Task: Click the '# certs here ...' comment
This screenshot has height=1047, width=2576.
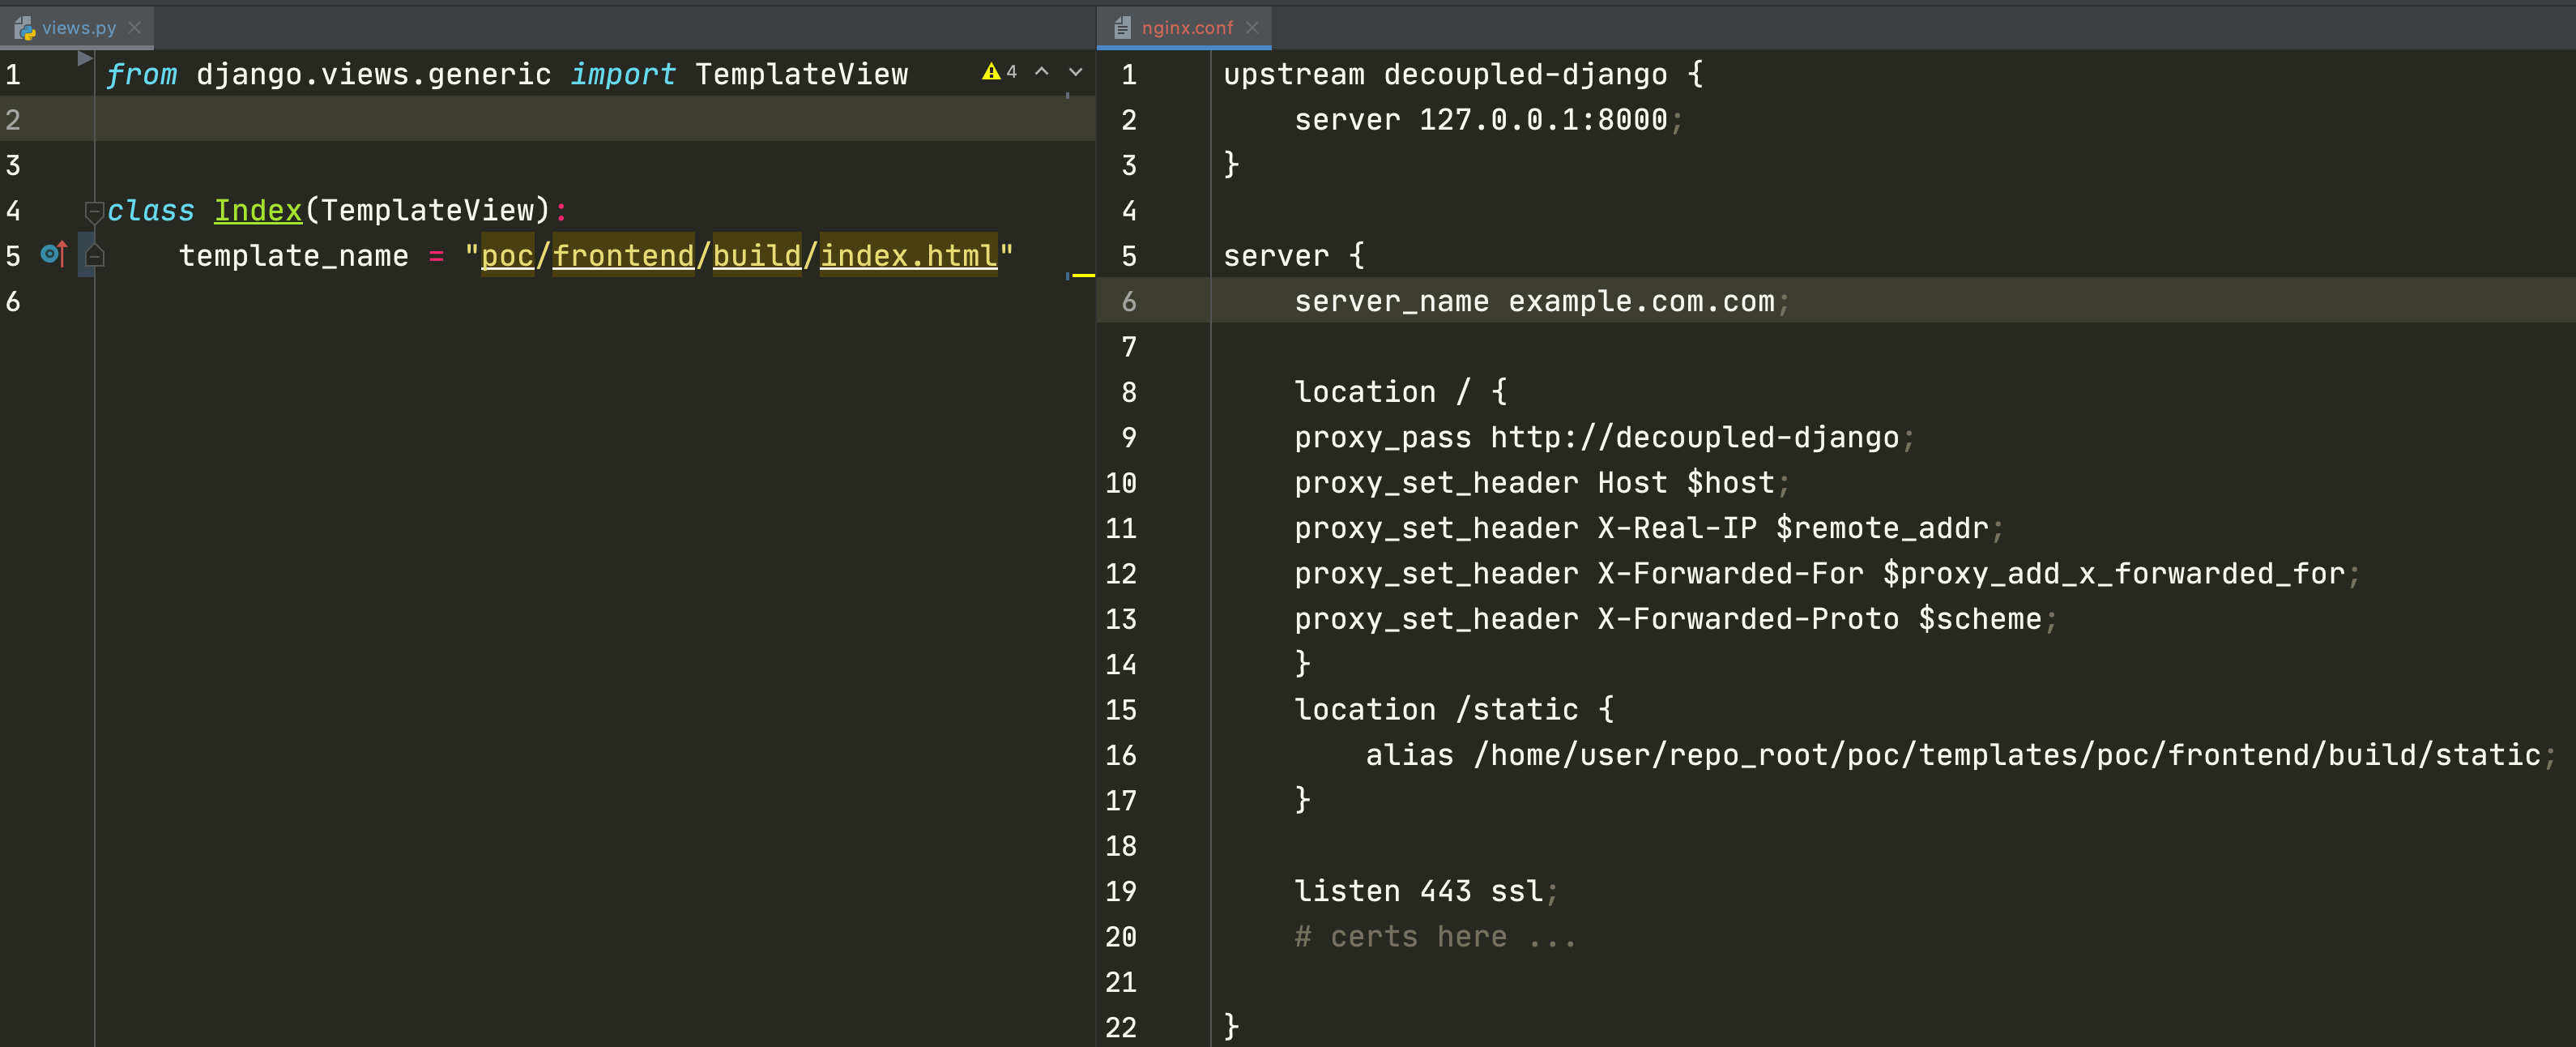Action: pos(1435,937)
